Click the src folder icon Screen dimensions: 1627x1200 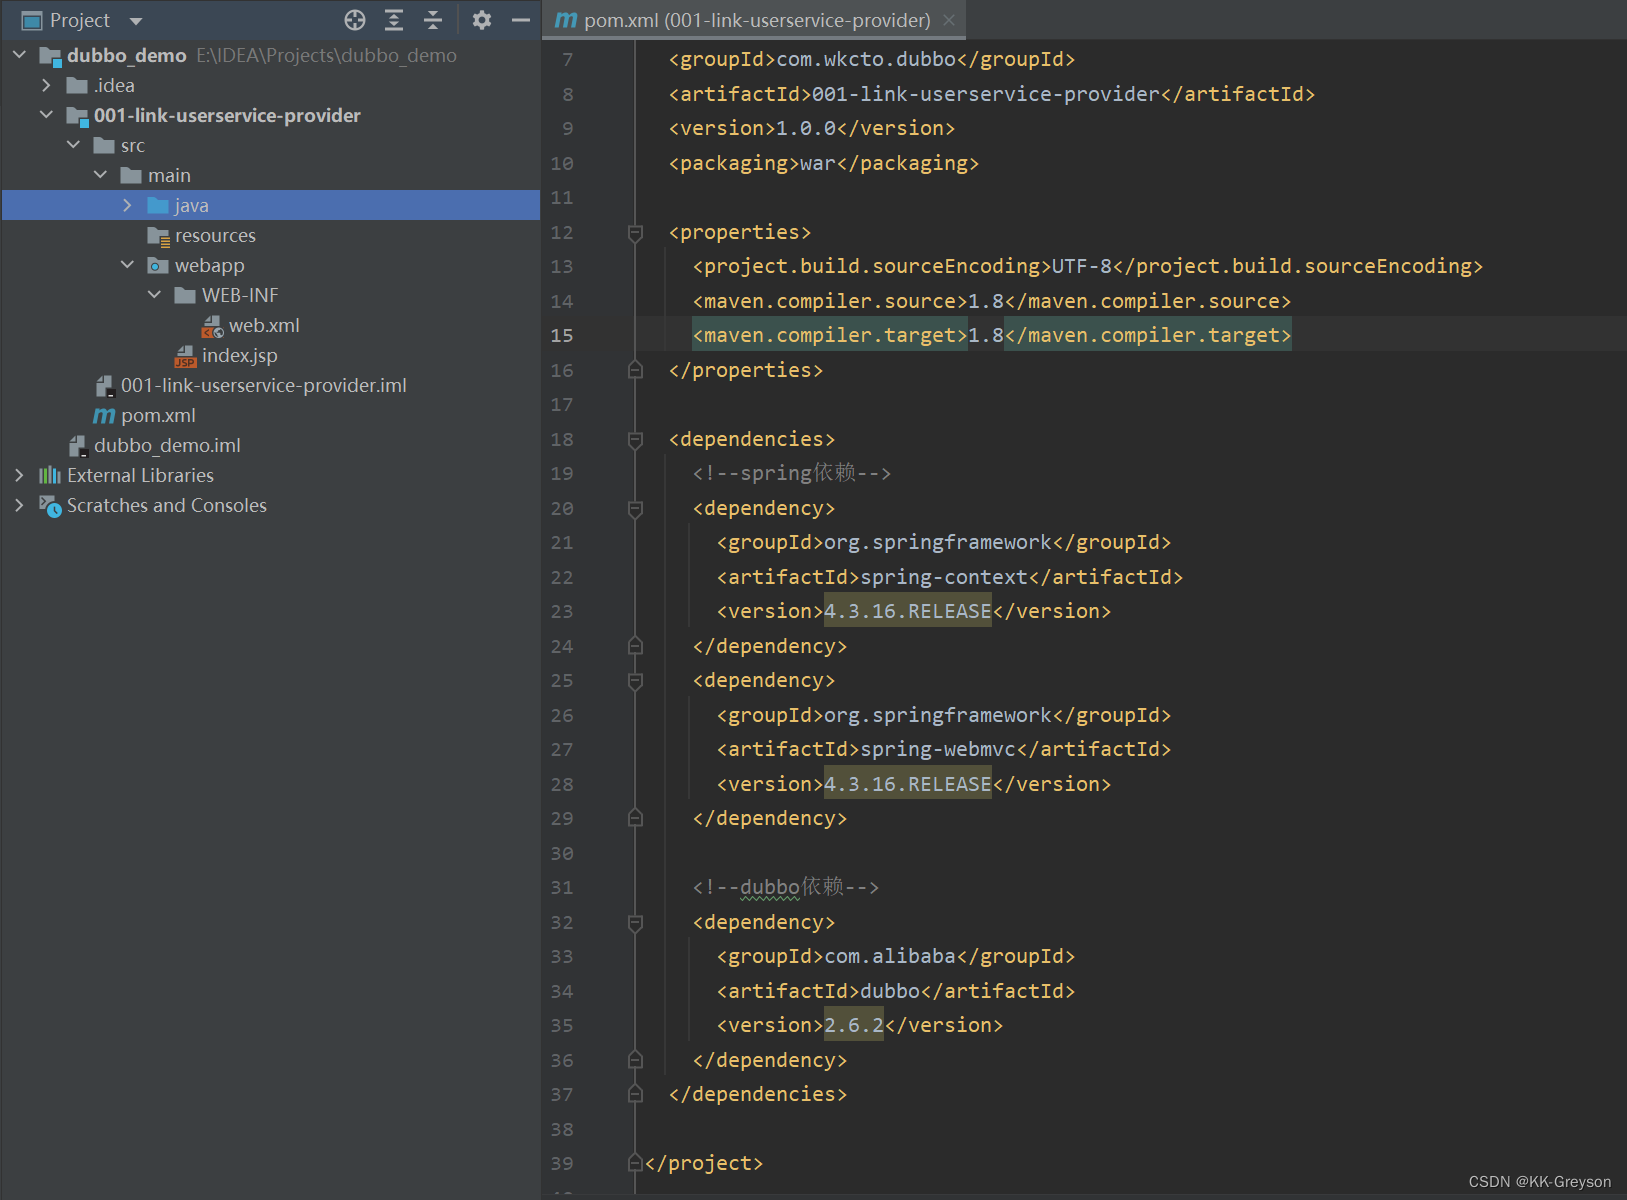[x=104, y=145]
